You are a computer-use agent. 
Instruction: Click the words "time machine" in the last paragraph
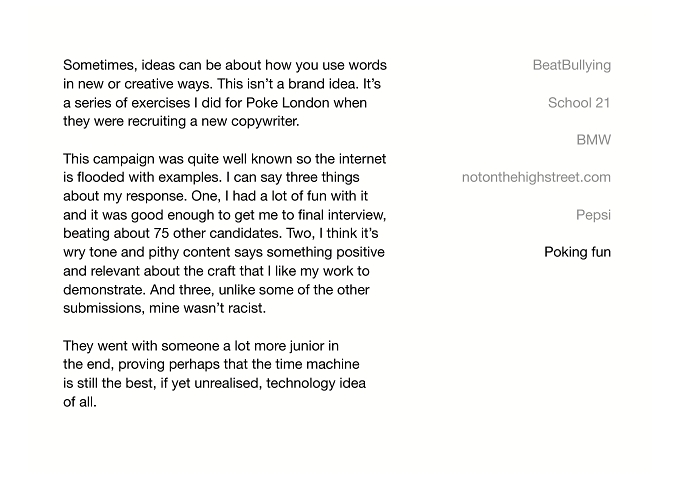(x=333, y=364)
